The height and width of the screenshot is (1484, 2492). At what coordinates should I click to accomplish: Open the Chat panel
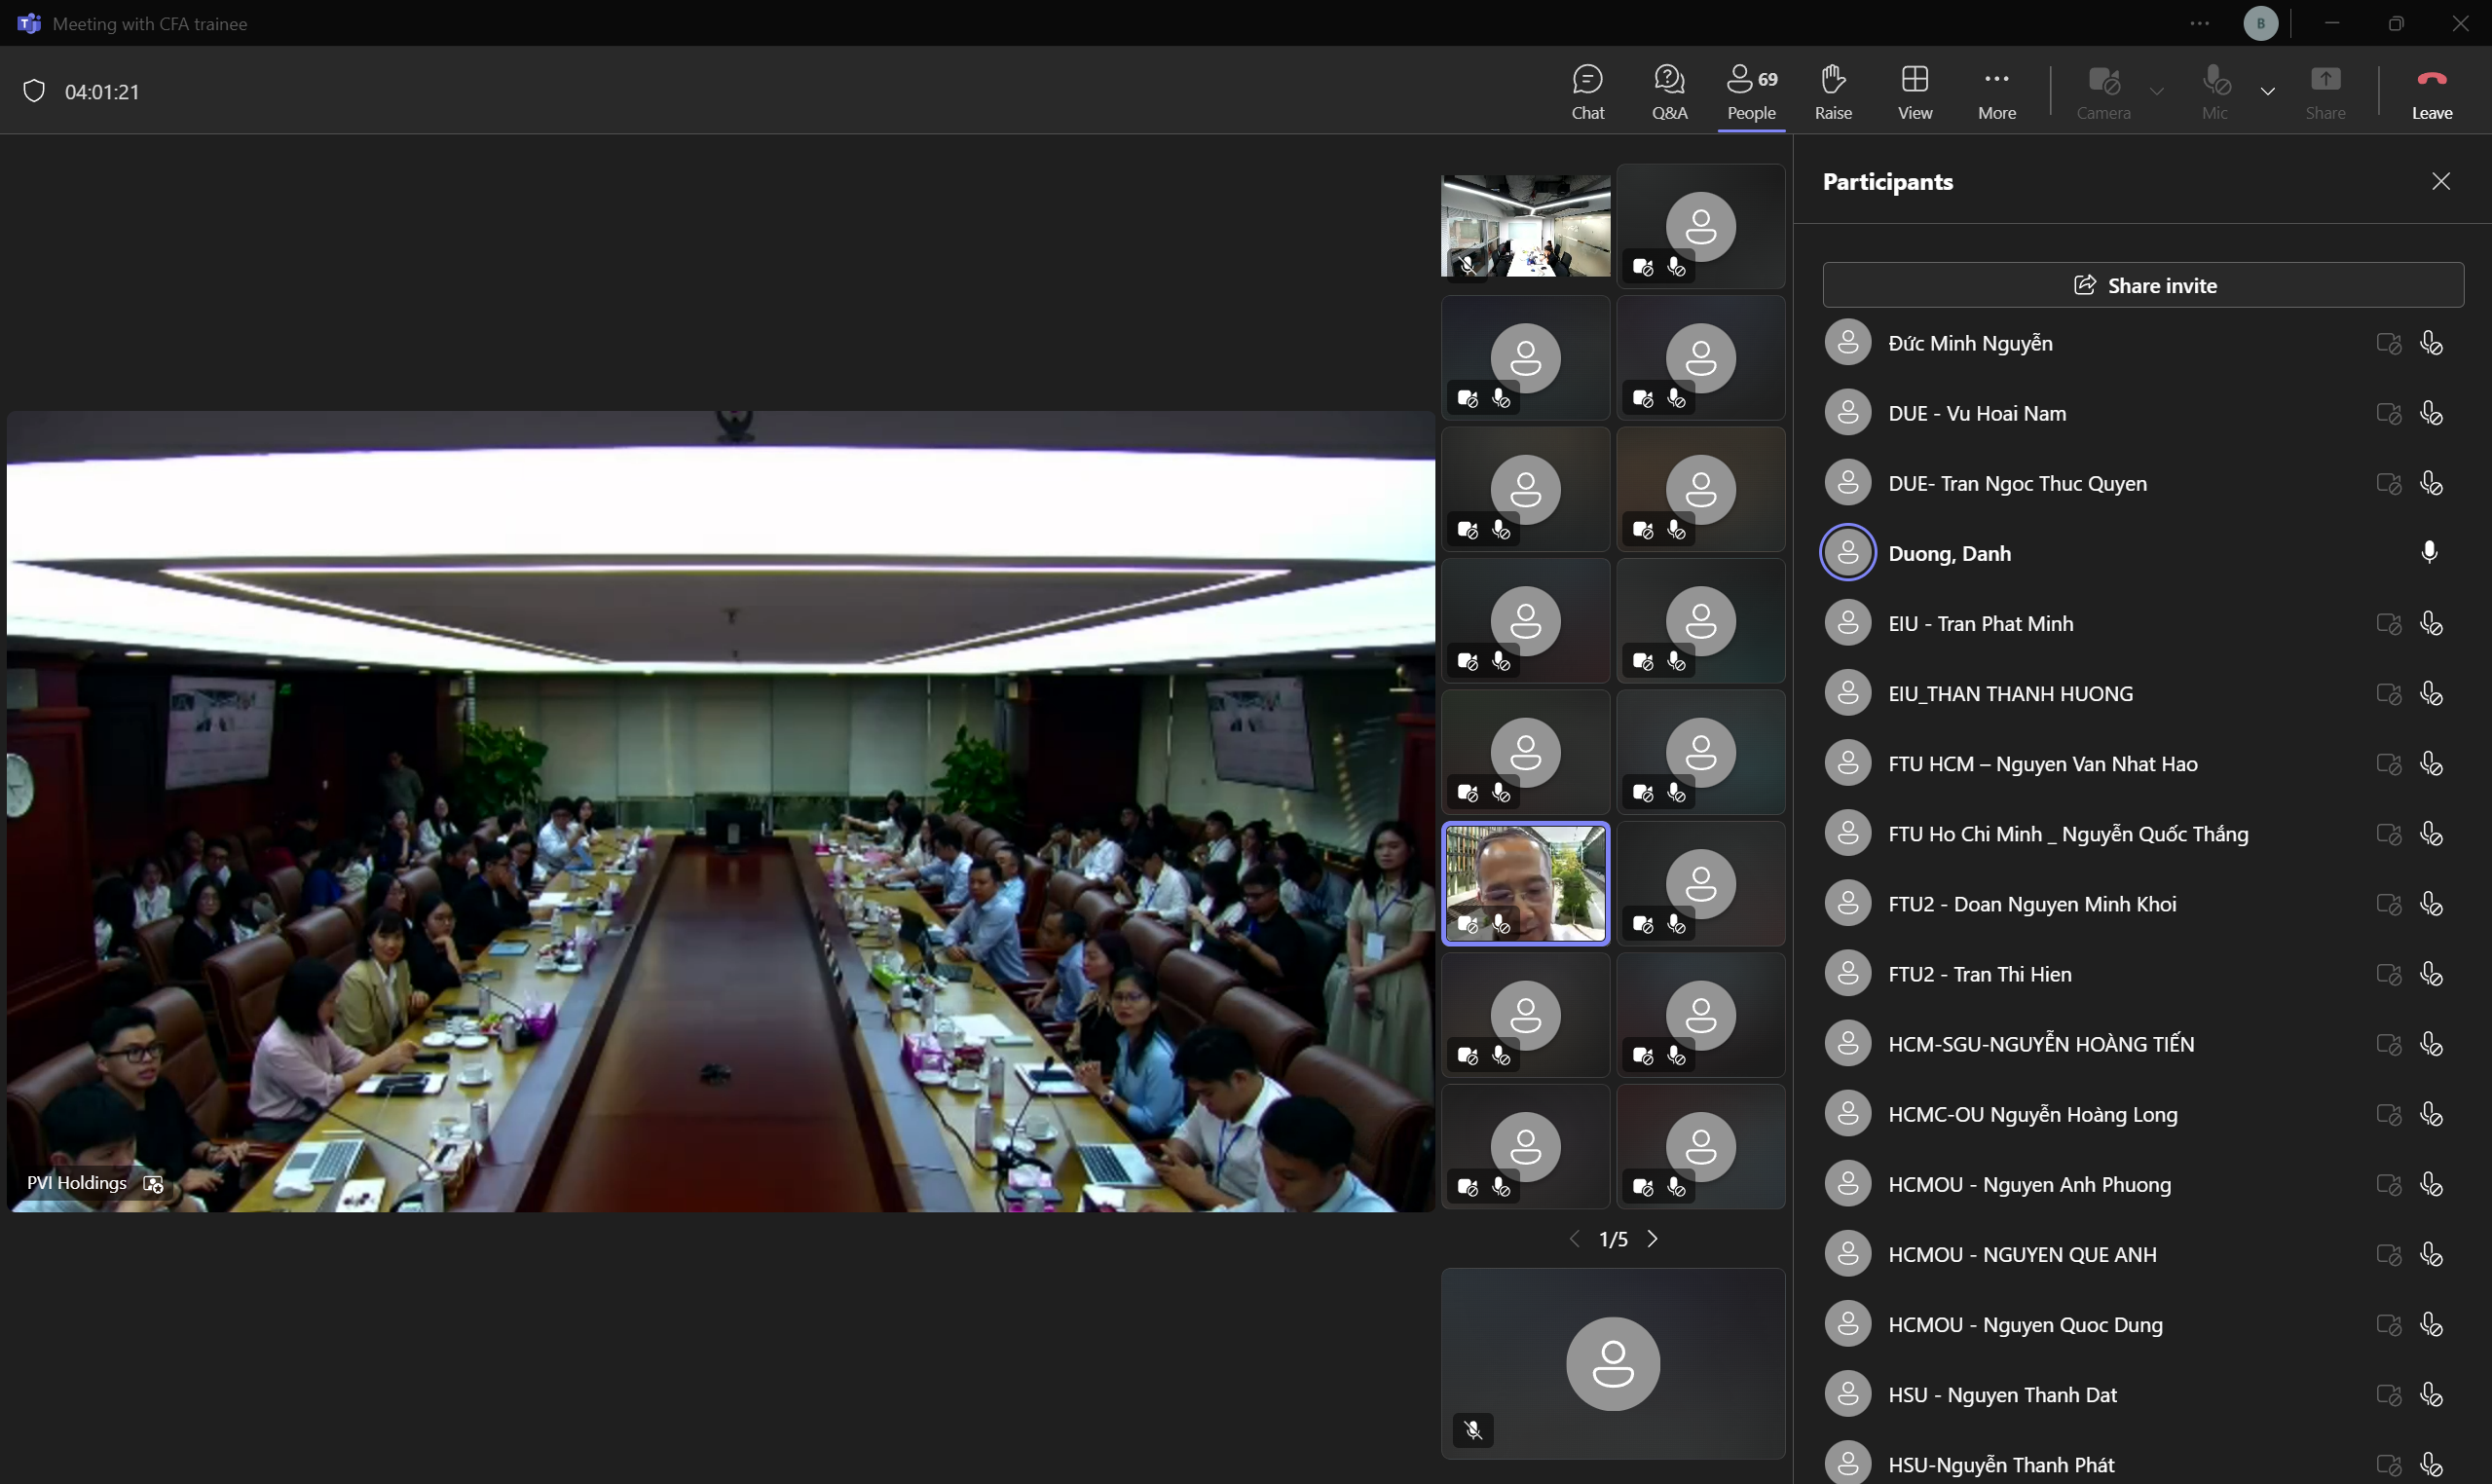(1587, 91)
